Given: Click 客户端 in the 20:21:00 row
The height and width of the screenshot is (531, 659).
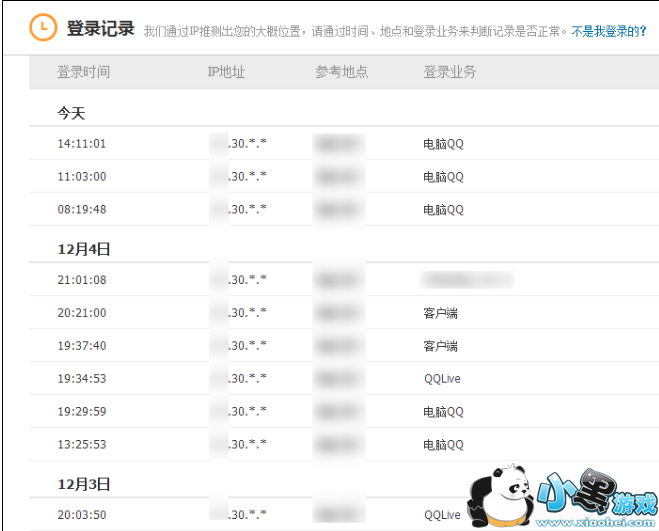Looking at the screenshot, I should click(440, 313).
